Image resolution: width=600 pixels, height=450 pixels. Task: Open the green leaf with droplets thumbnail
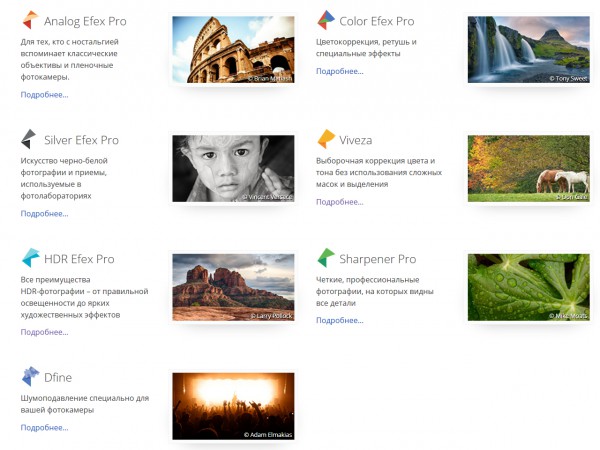click(x=528, y=287)
